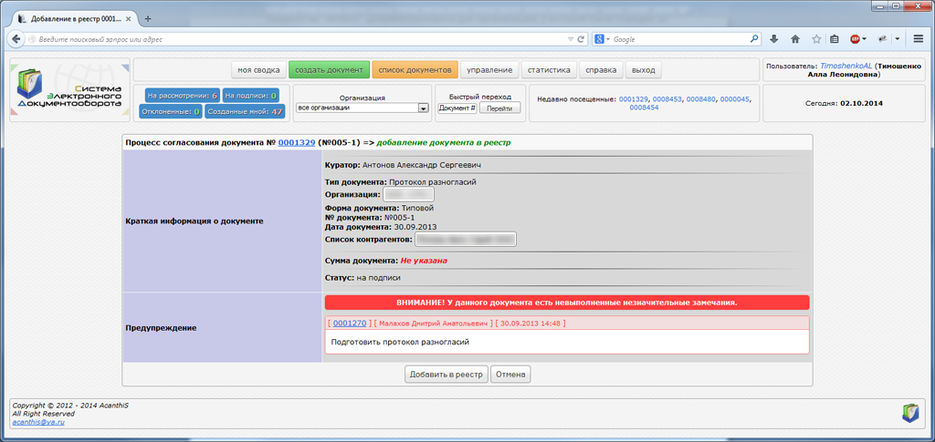Click today's date '02.10.2014'
The height and width of the screenshot is (442, 935).
(x=862, y=103)
